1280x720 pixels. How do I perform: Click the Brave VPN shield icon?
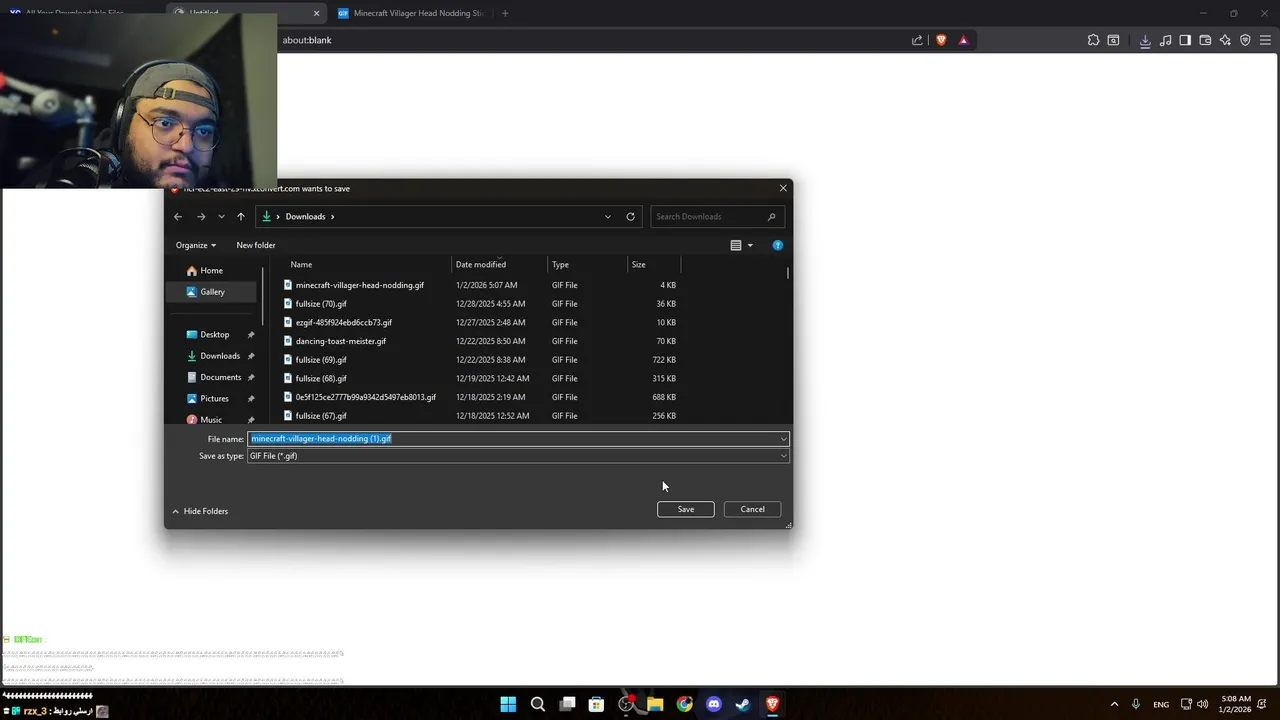(x=1245, y=40)
